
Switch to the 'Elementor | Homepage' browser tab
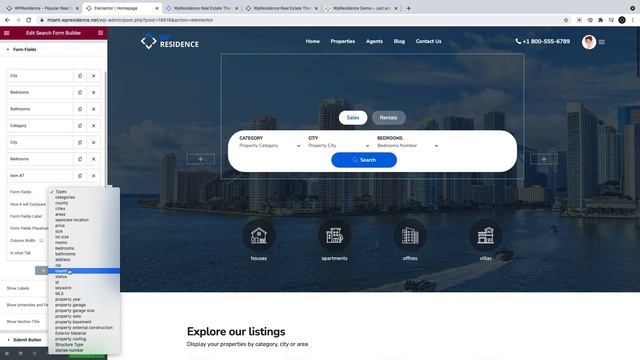[x=122, y=8]
